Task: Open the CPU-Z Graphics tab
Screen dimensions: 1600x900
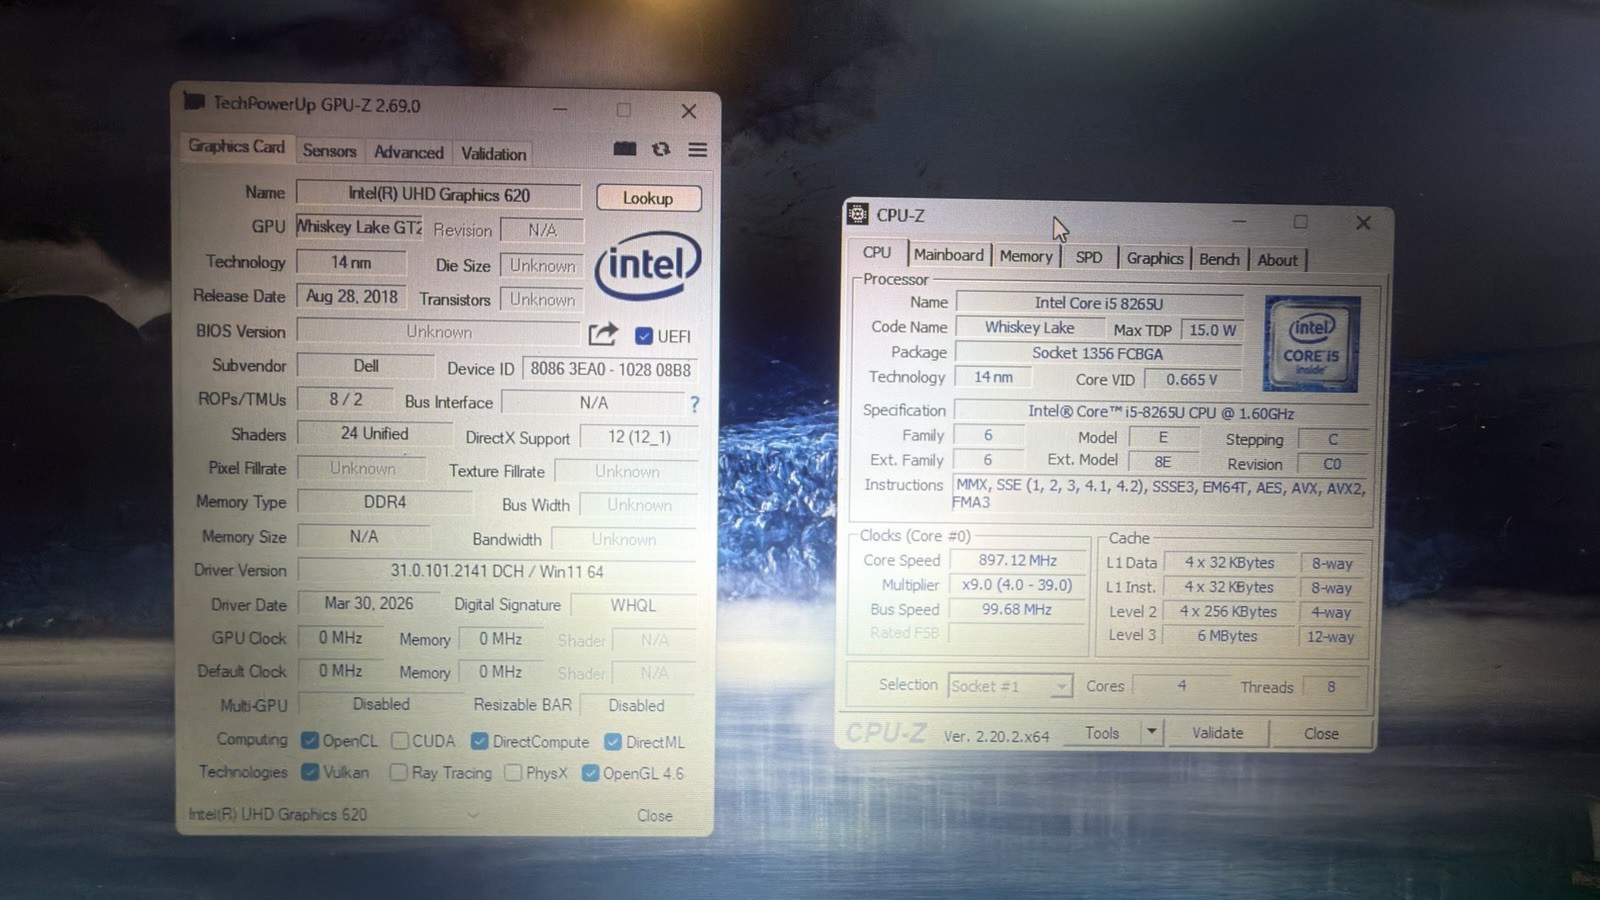Action: pos(1155,258)
